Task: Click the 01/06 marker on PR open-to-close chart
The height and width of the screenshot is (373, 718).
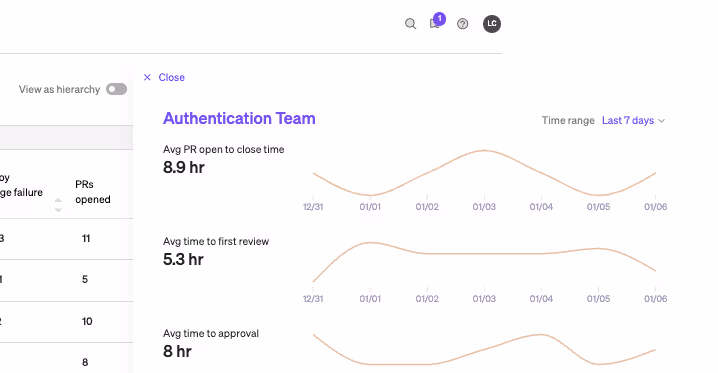Action: pyautogui.click(x=655, y=207)
